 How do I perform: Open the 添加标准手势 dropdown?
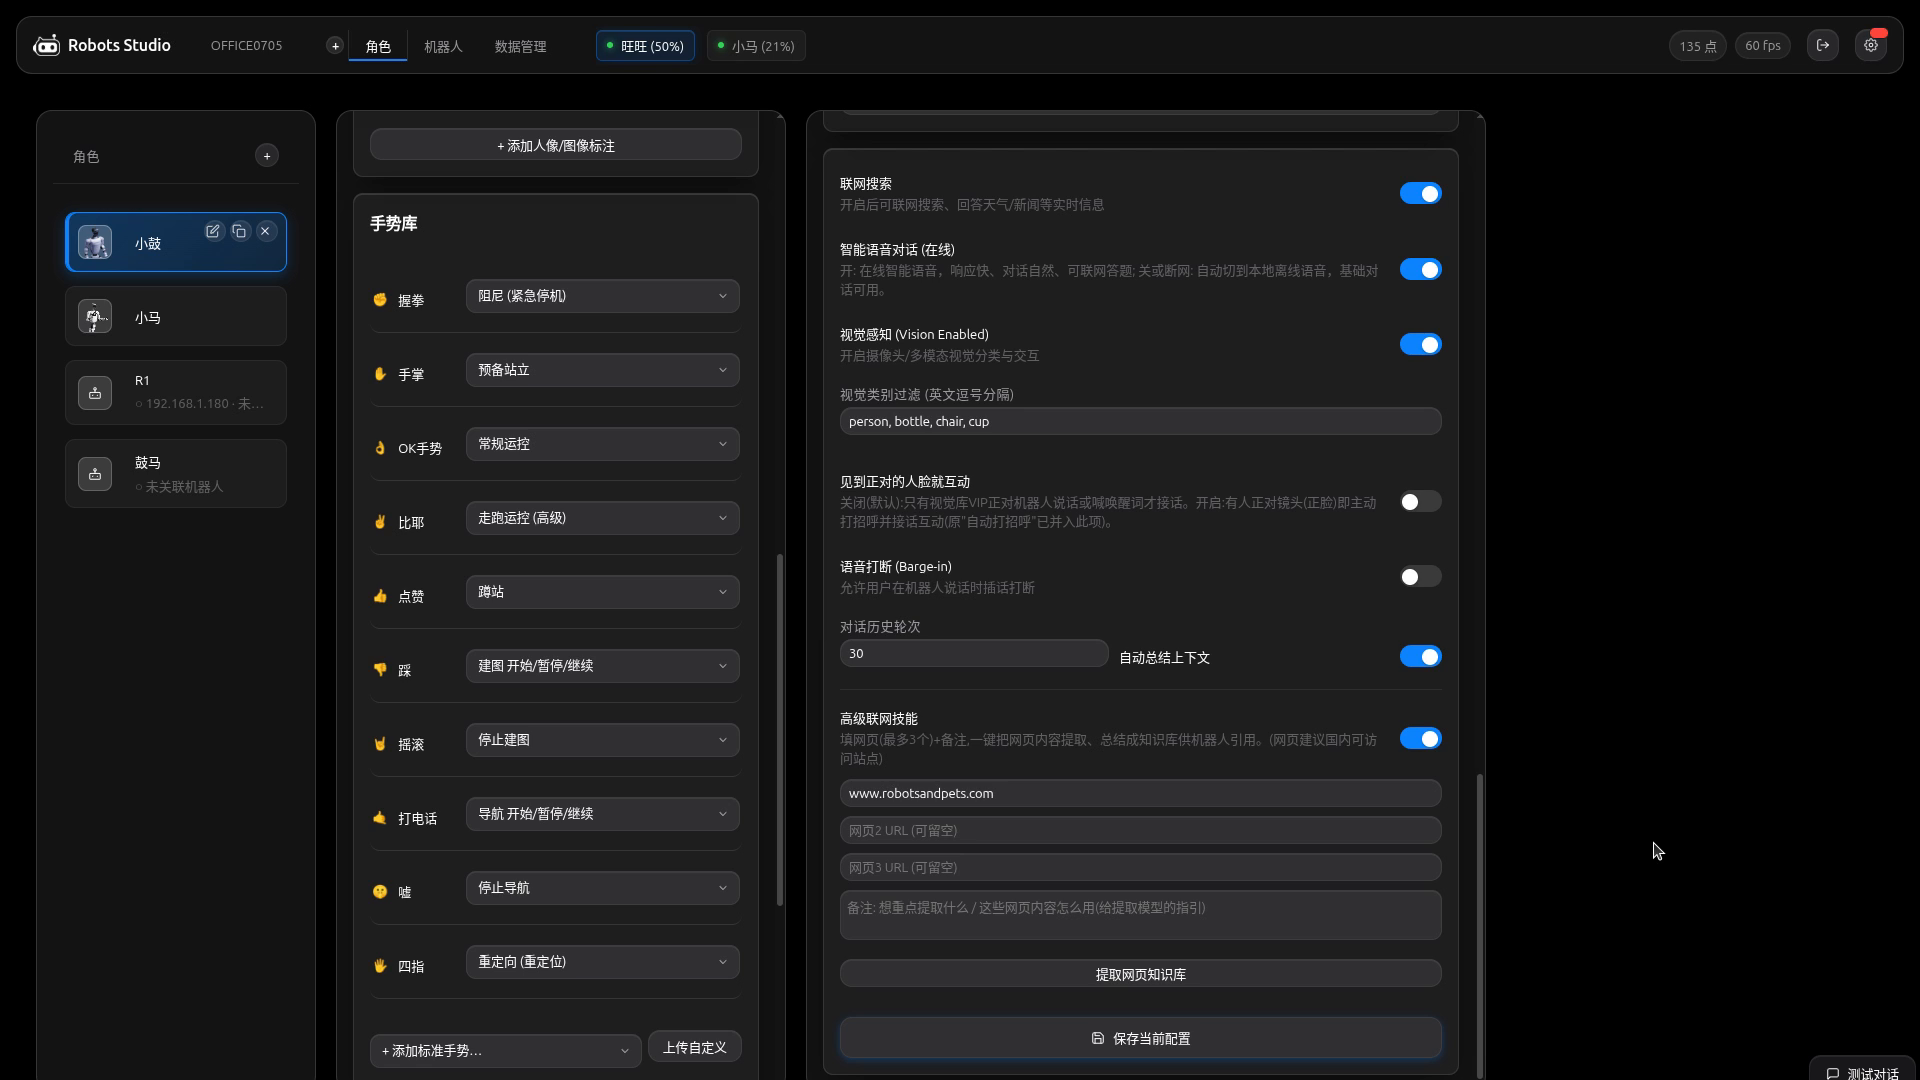click(506, 1051)
